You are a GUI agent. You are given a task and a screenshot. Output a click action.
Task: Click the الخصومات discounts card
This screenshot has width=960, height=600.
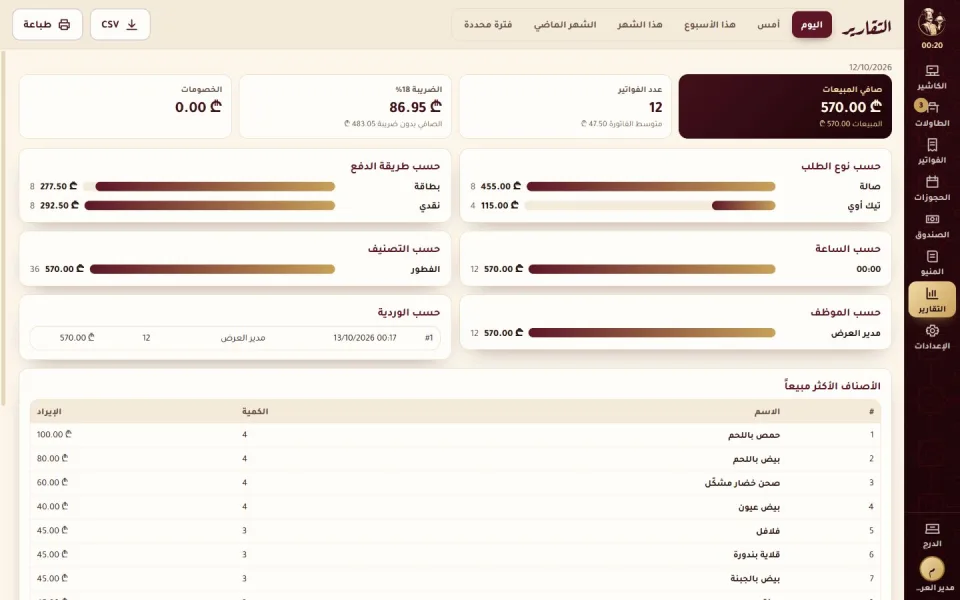[x=126, y=106]
